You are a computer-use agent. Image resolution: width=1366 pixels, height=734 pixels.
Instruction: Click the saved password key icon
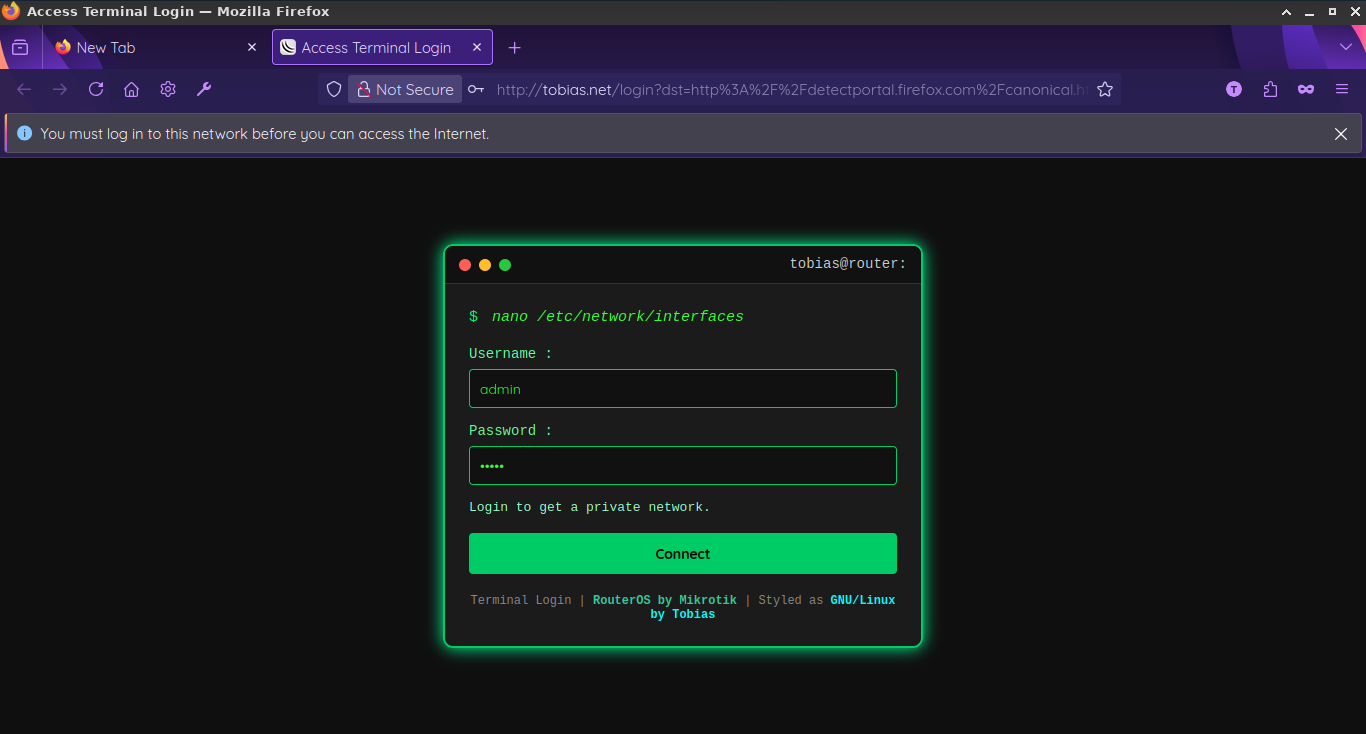(476, 89)
